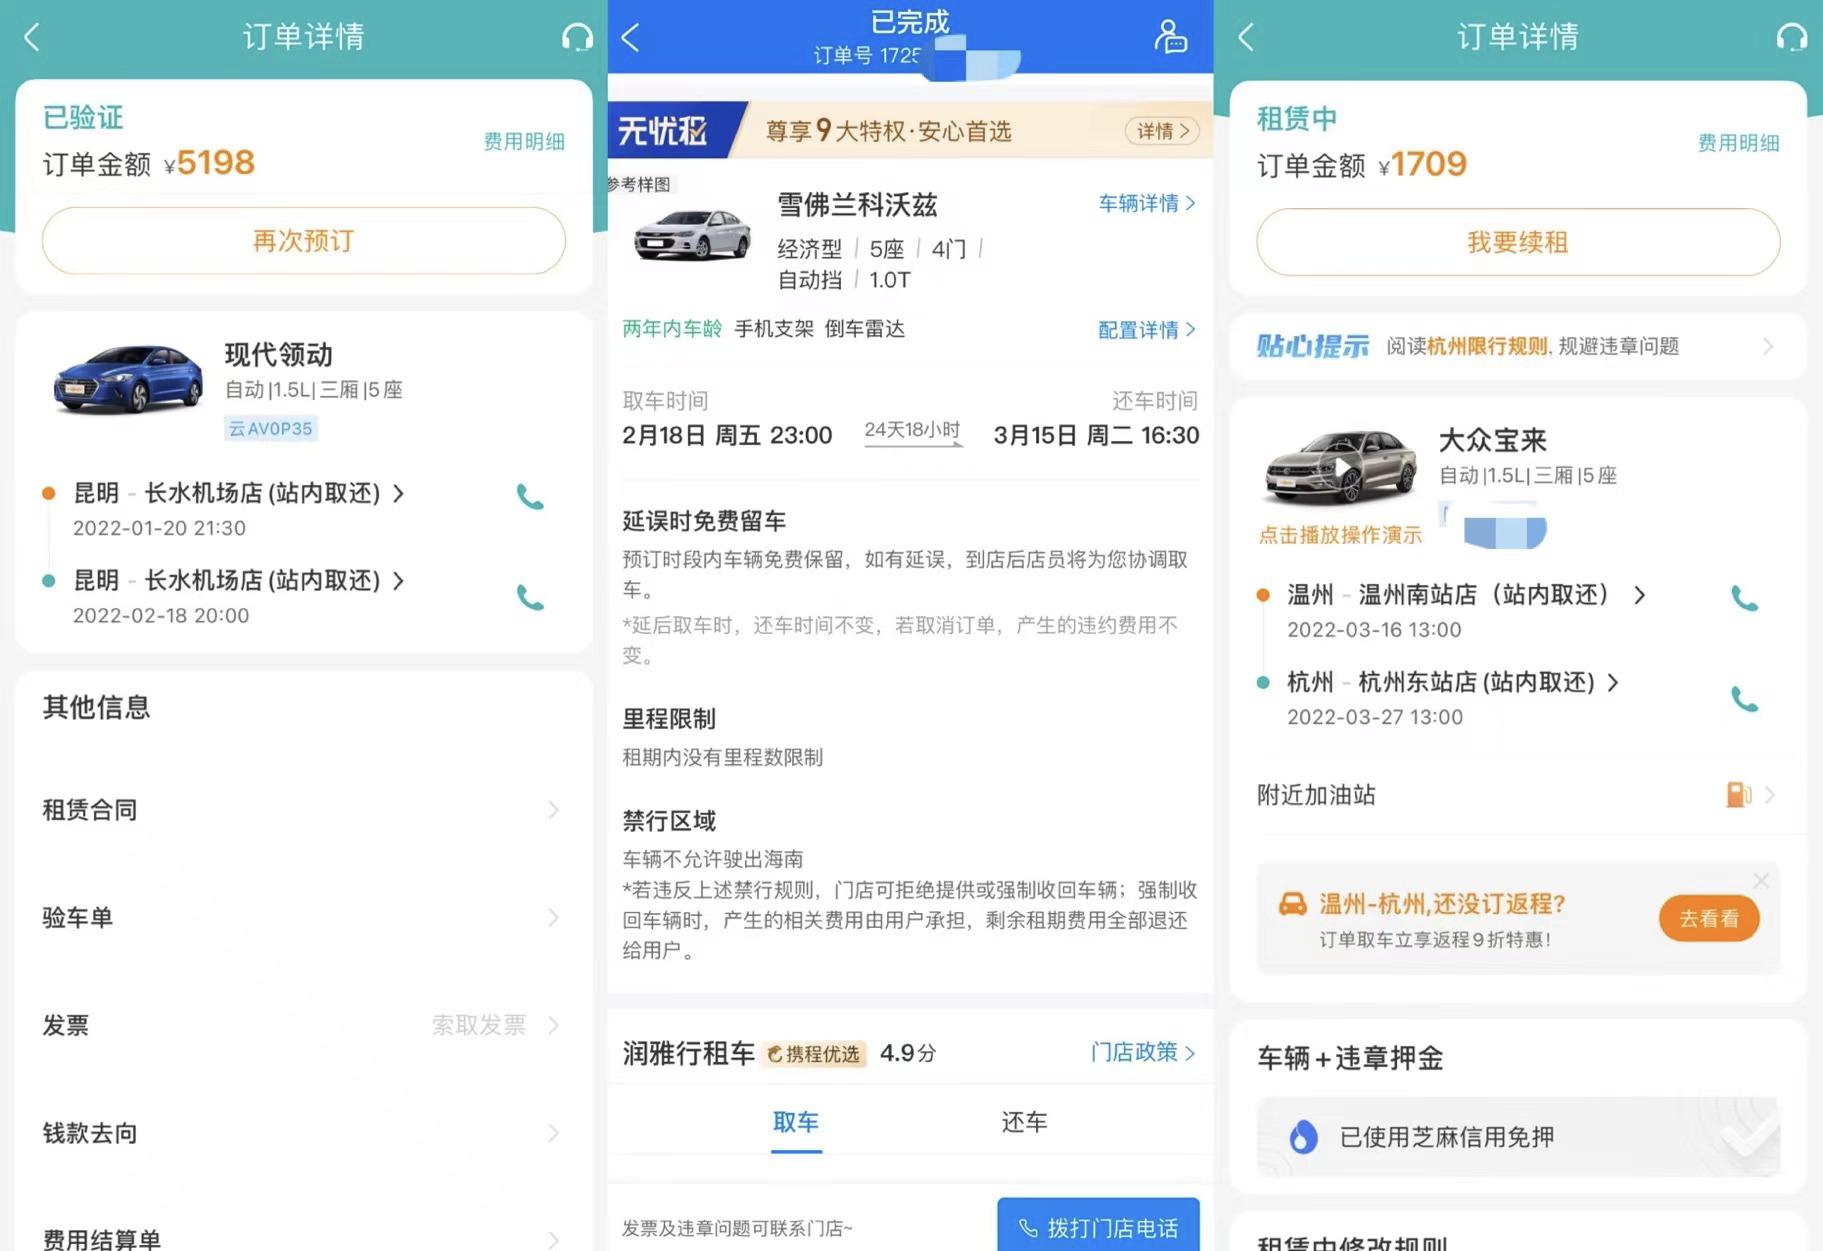Viewport: 1823px width, 1251px height.
Task: Tap the back arrow on 订单详情 page
Action: coord(30,36)
